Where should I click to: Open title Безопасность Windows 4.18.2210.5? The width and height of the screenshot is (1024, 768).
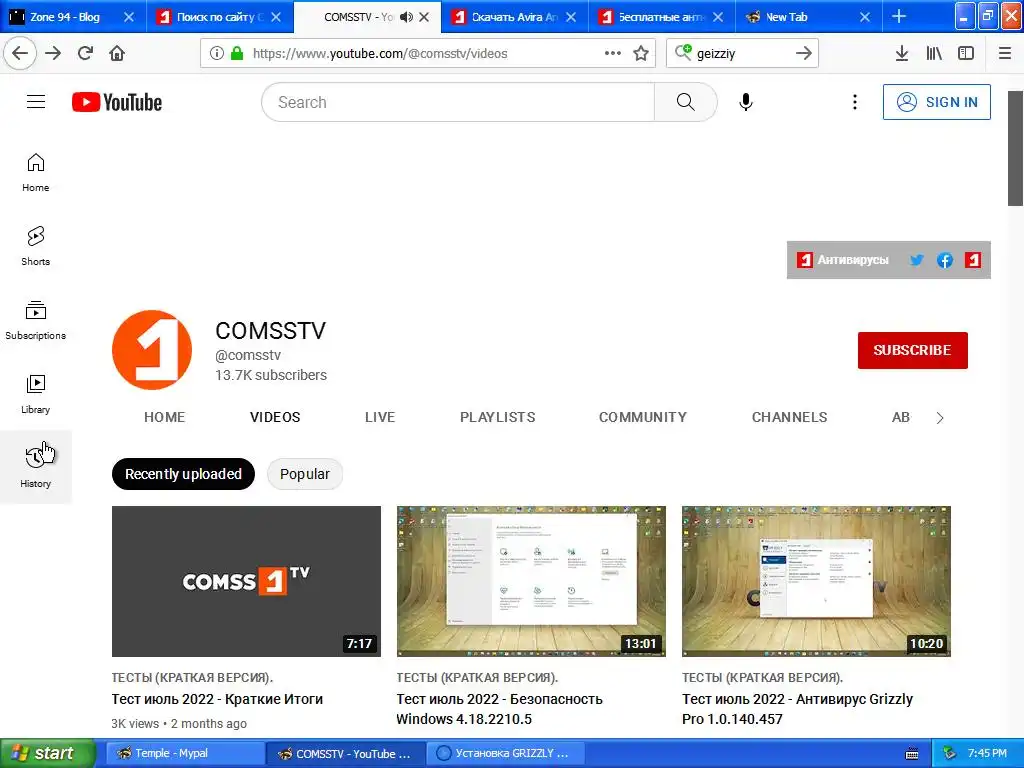499,709
